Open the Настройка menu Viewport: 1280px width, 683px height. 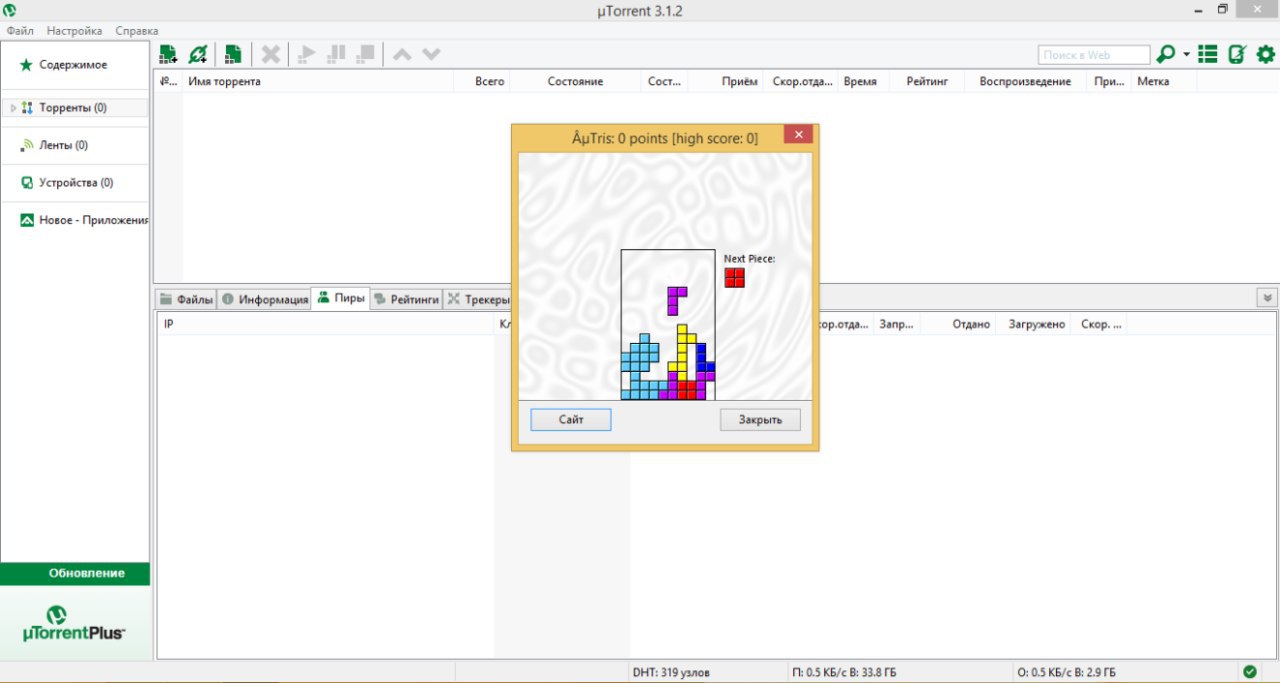pyautogui.click(x=74, y=31)
